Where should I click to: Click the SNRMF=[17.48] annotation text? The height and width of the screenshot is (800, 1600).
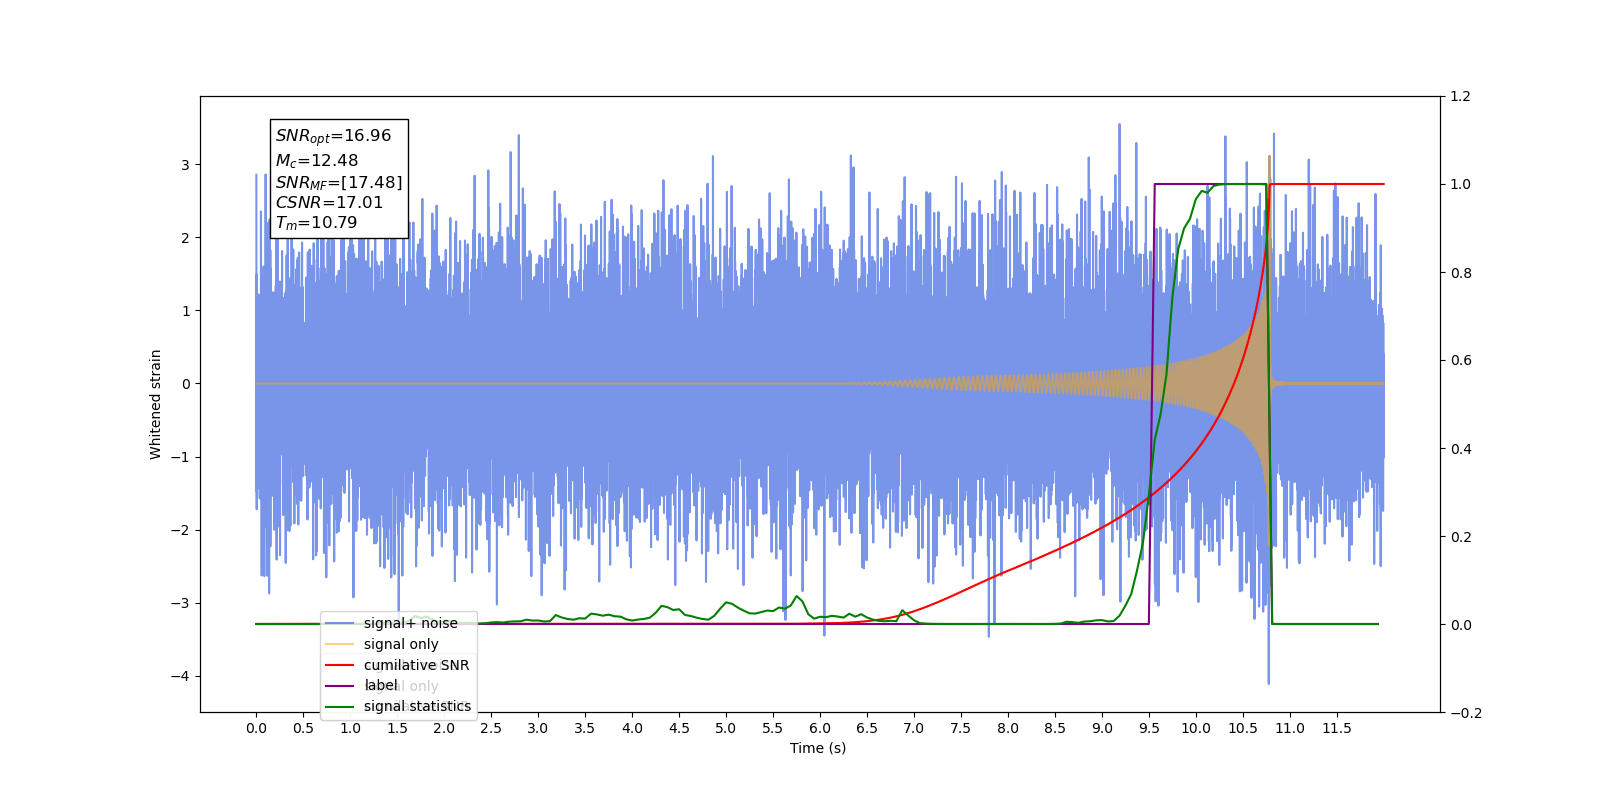339,182
